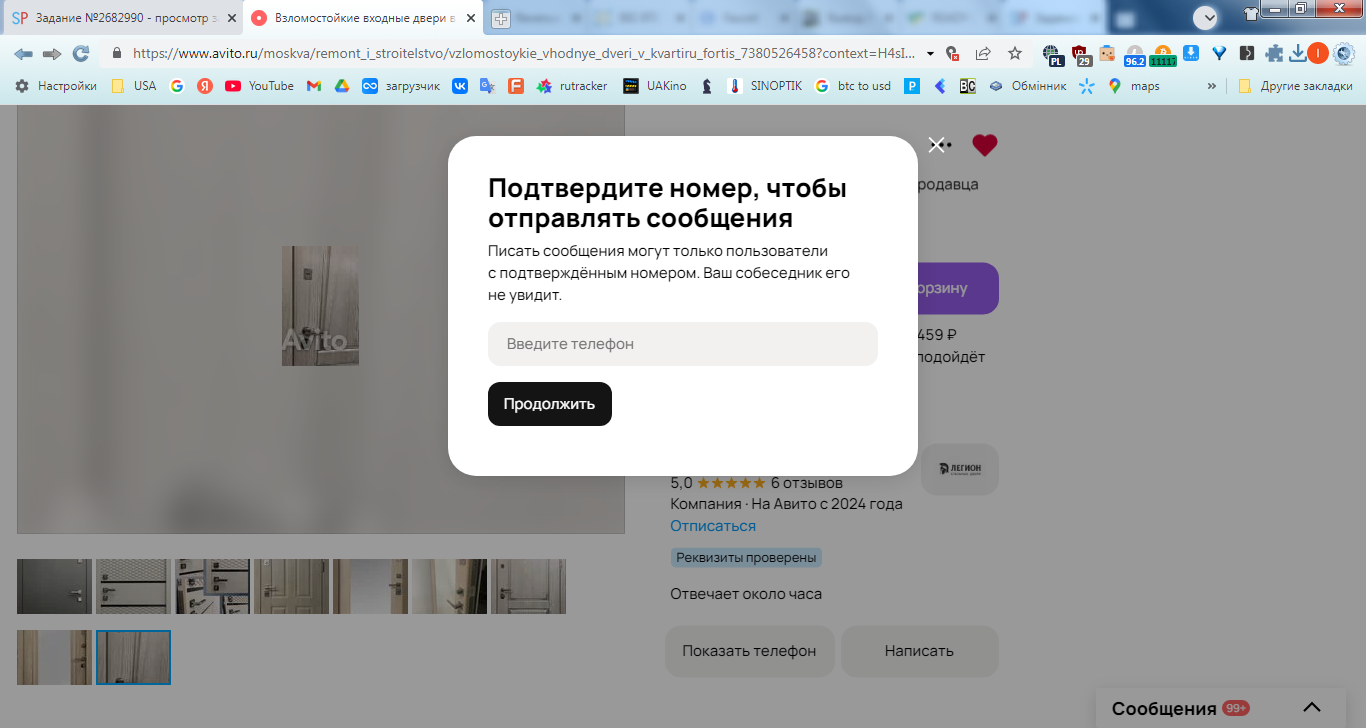
Task: Go forward with the browser forward arrow
Action: click(x=52, y=53)
